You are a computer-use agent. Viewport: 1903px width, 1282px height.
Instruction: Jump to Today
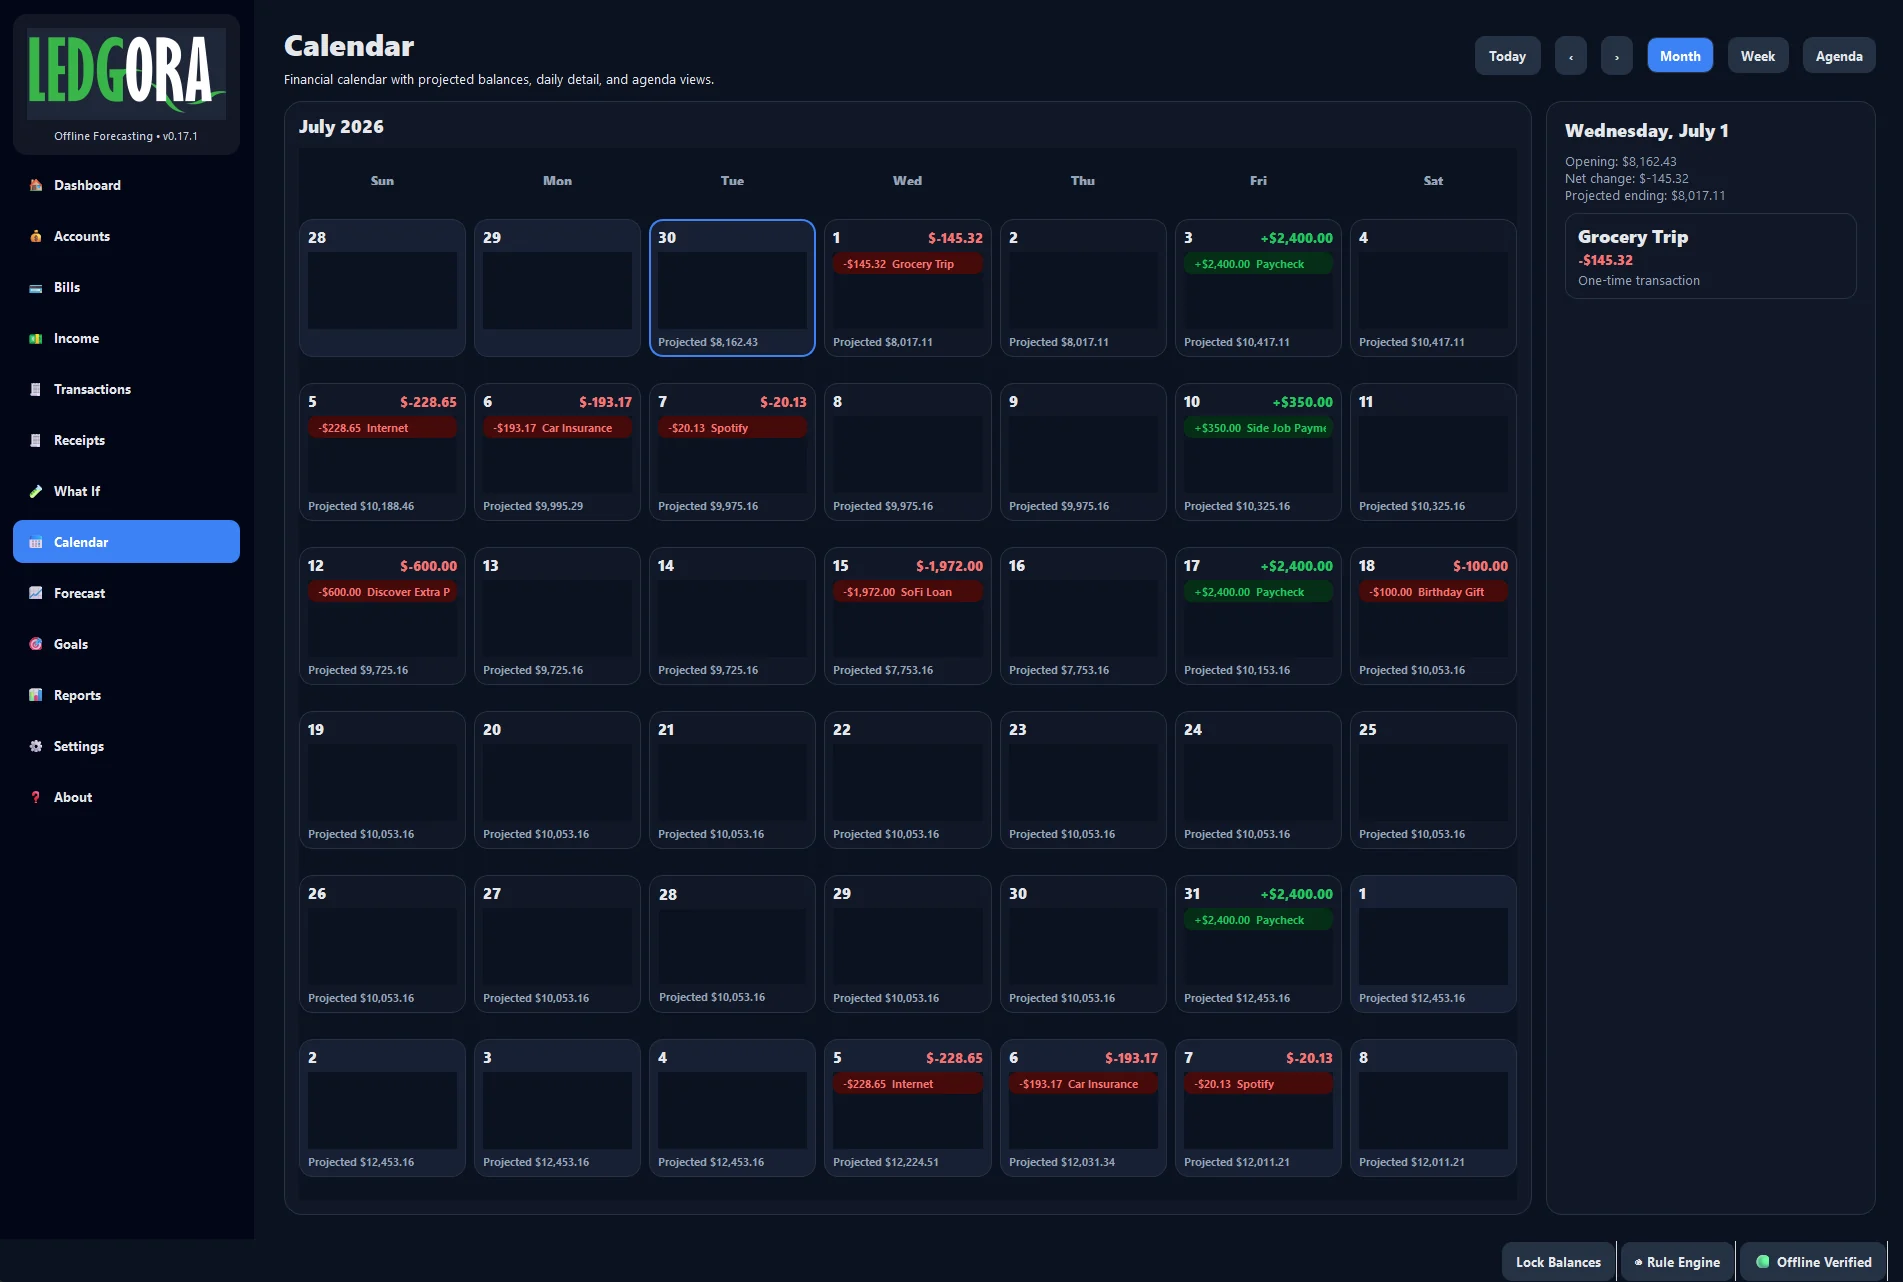(x=1507, y=56)
